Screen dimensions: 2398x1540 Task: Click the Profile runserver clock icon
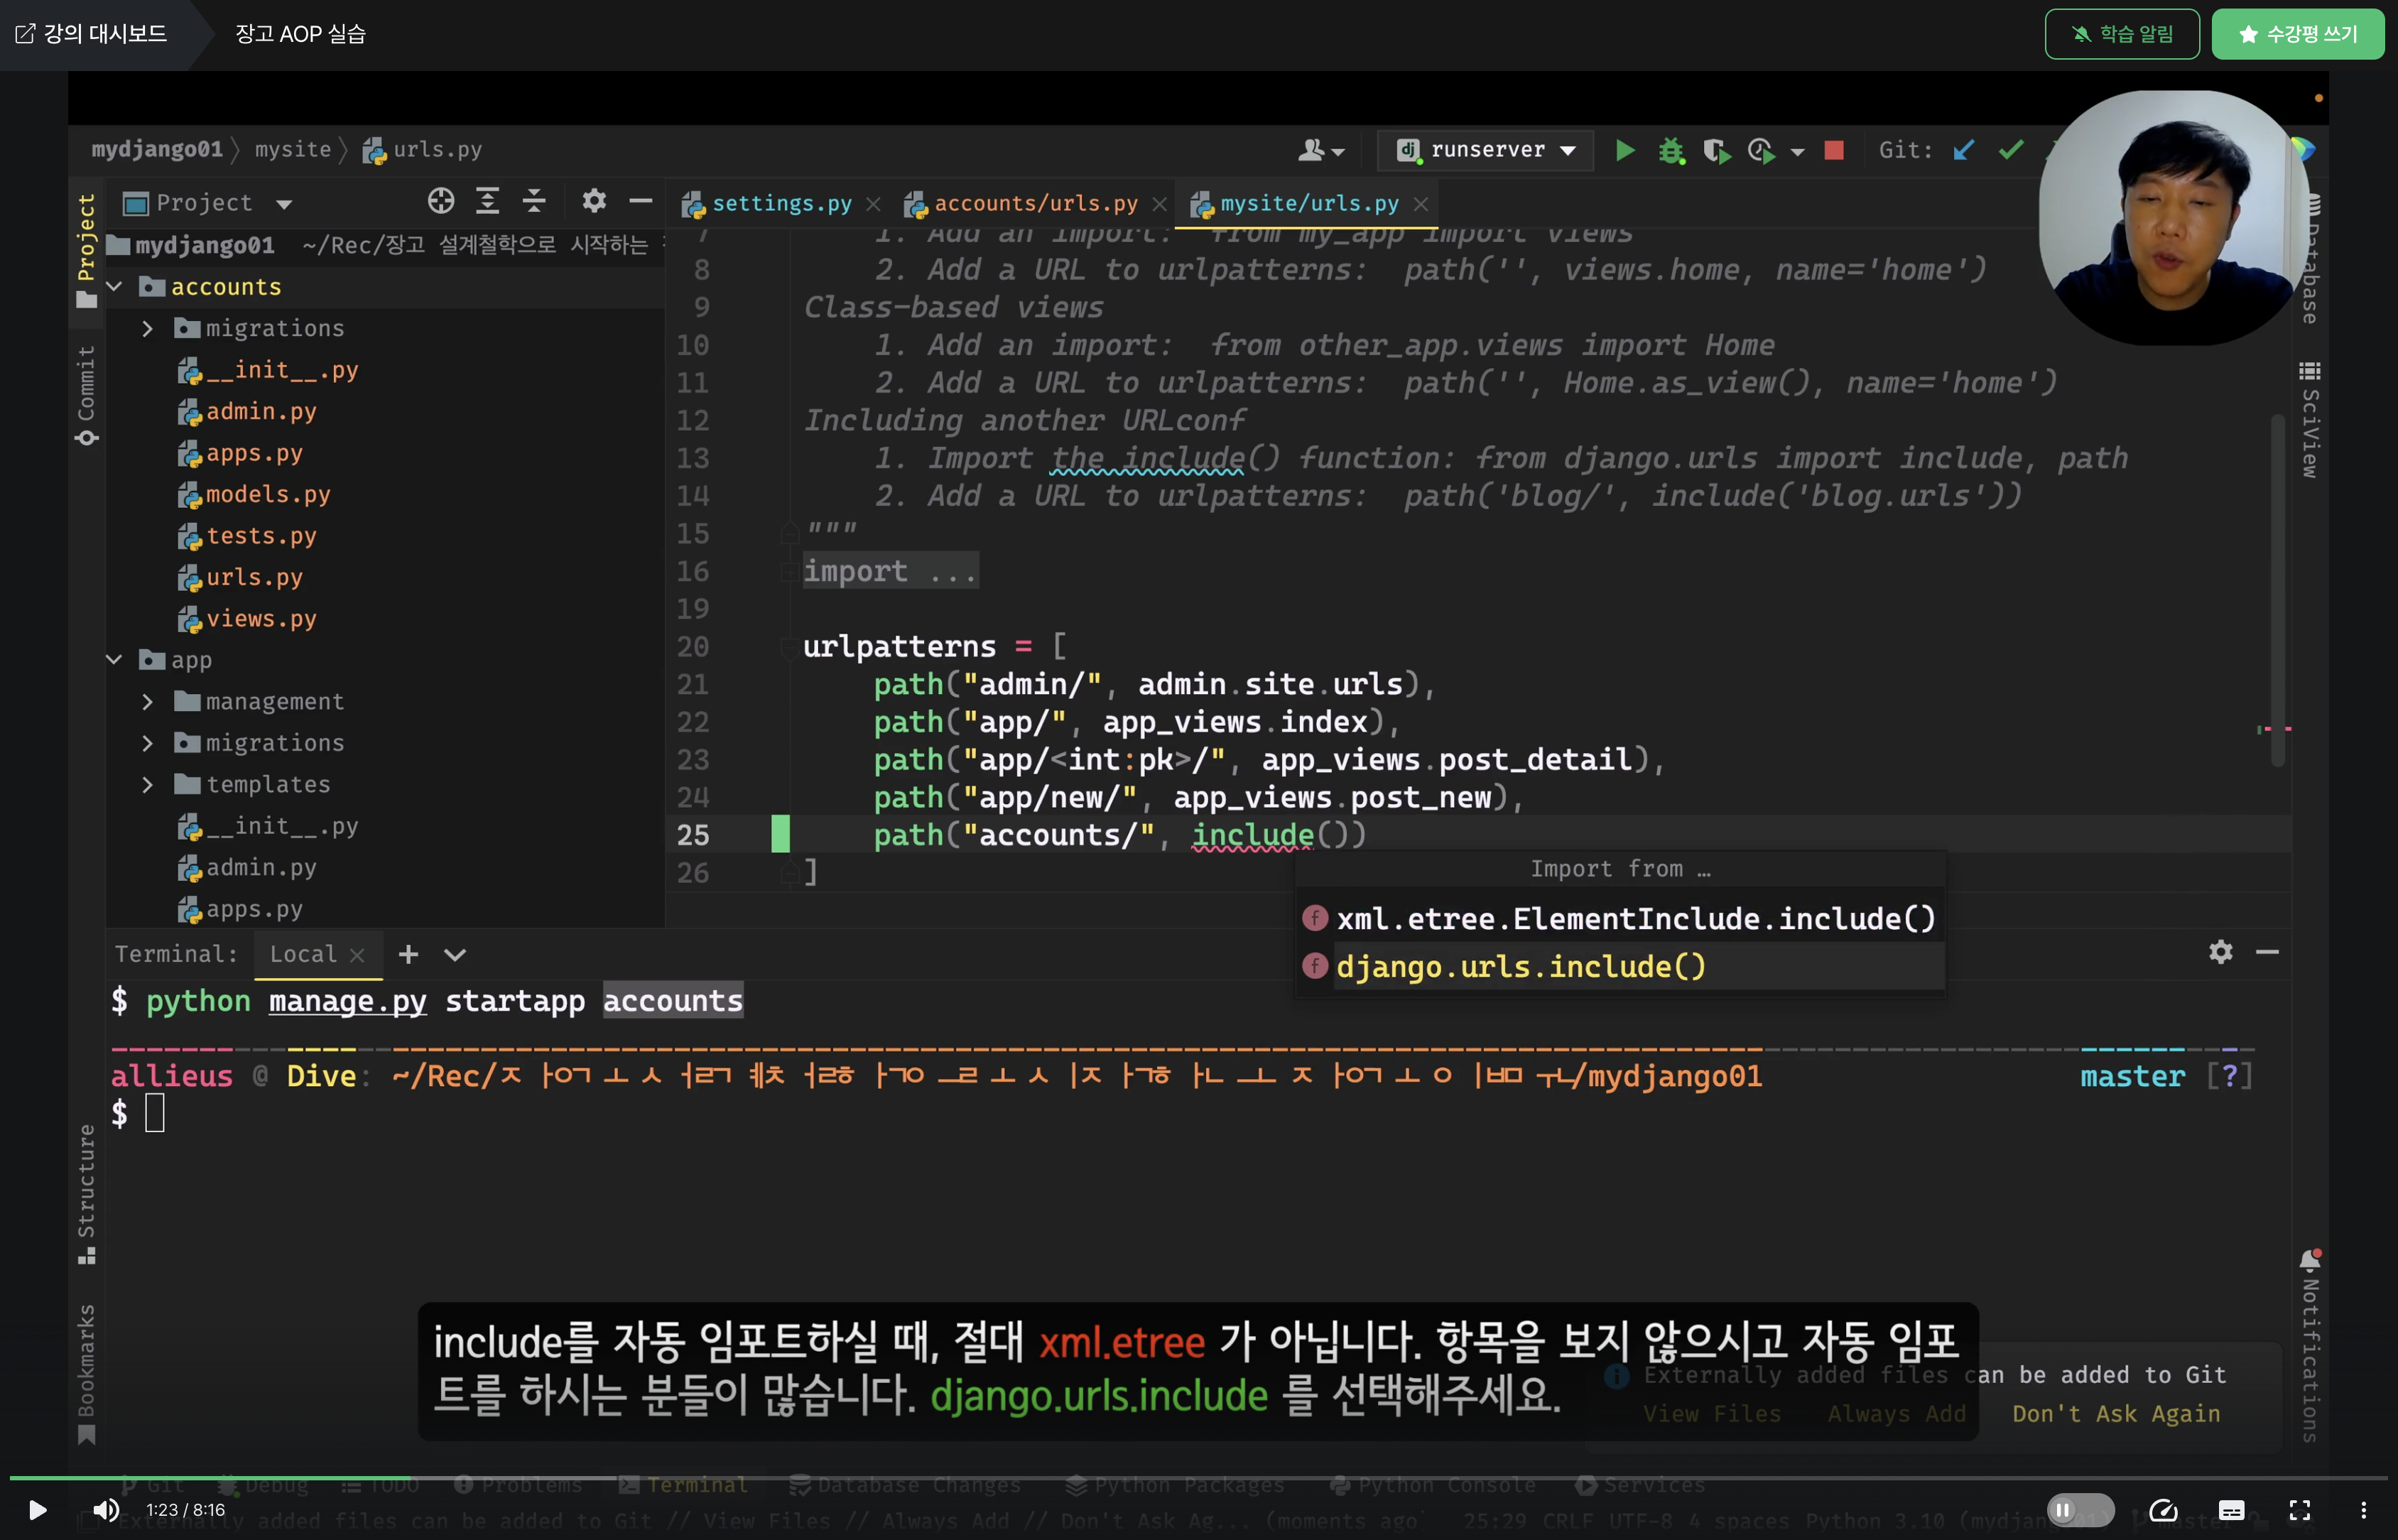(x=1761, y=150)
